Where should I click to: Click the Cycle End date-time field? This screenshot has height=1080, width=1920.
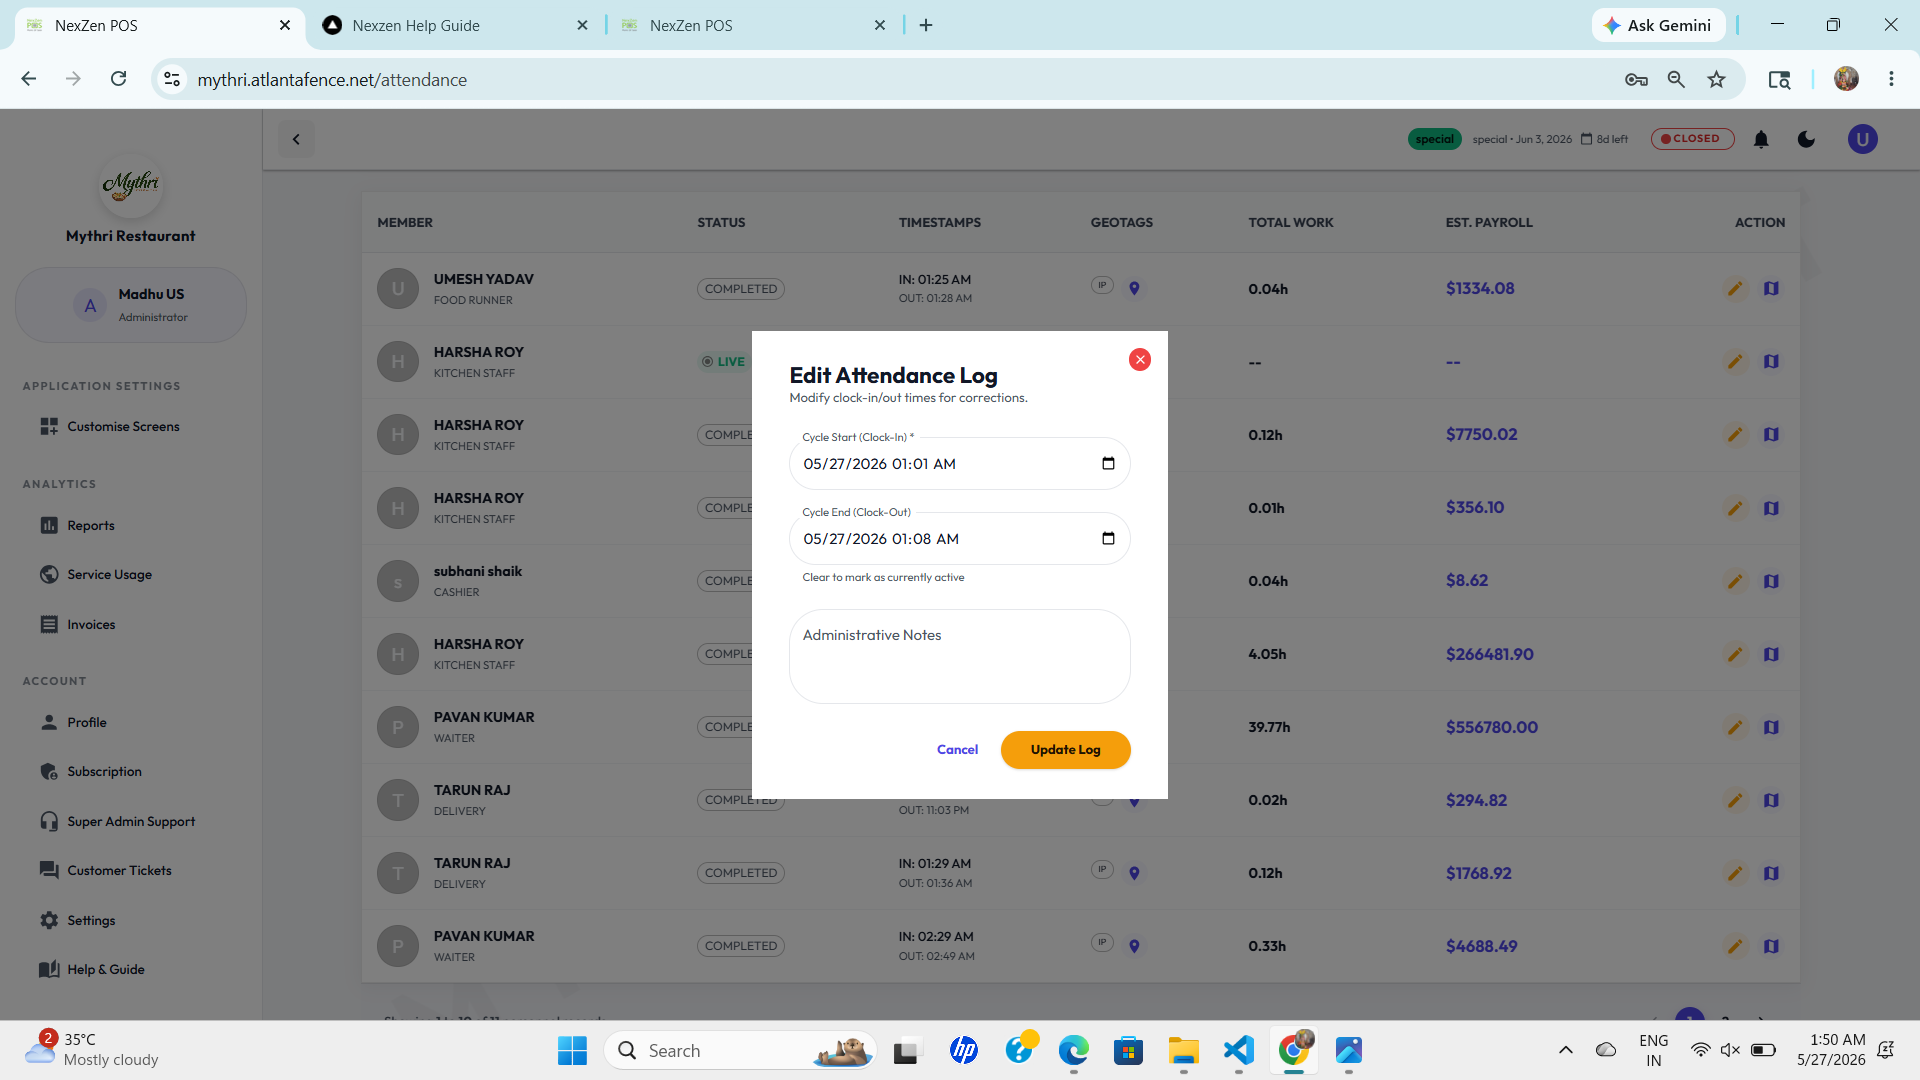tap(959, 539)
